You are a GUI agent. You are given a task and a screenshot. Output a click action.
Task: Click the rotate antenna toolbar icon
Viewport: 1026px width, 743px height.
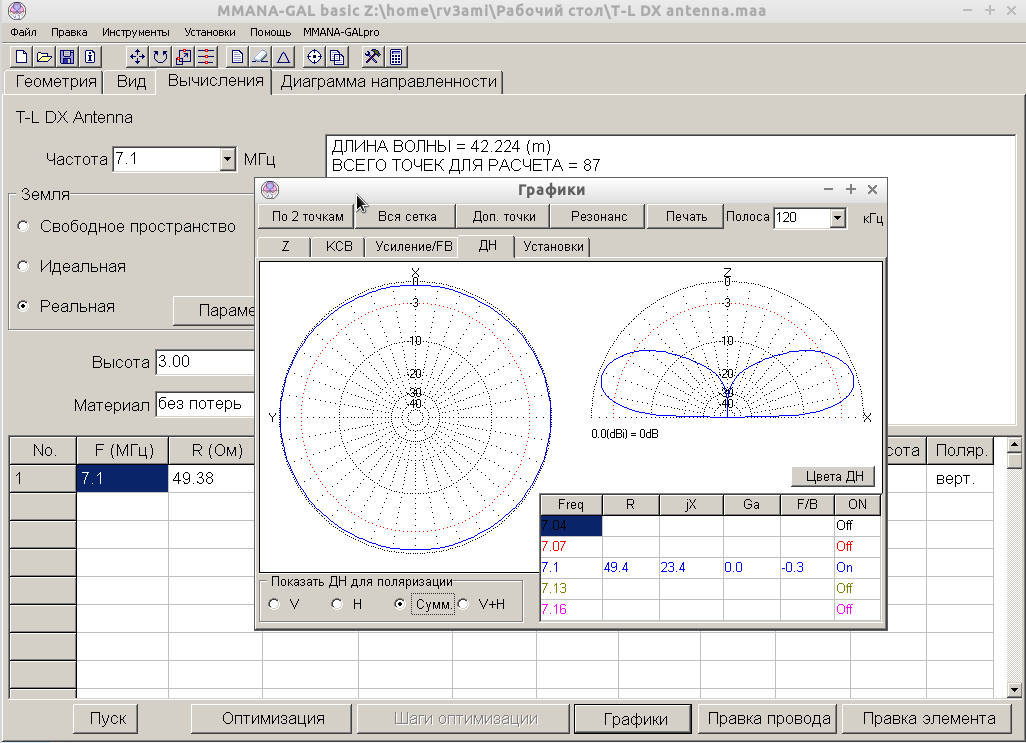coord(160,57)
